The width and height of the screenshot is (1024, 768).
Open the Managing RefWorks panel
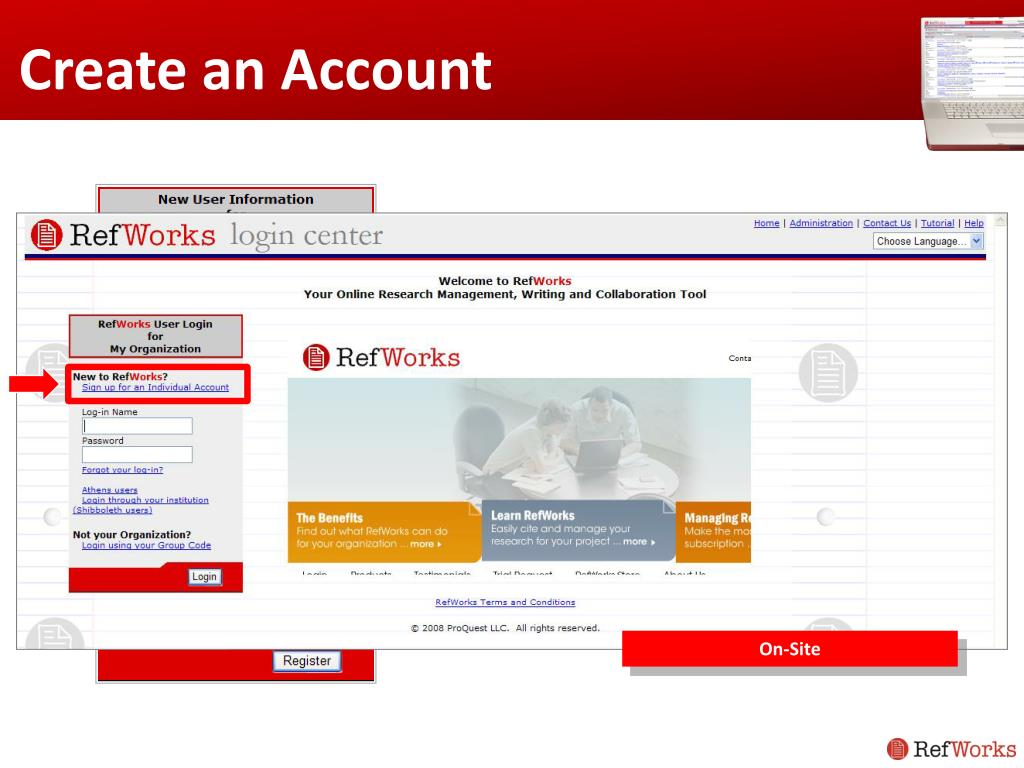tap(714, 531)
